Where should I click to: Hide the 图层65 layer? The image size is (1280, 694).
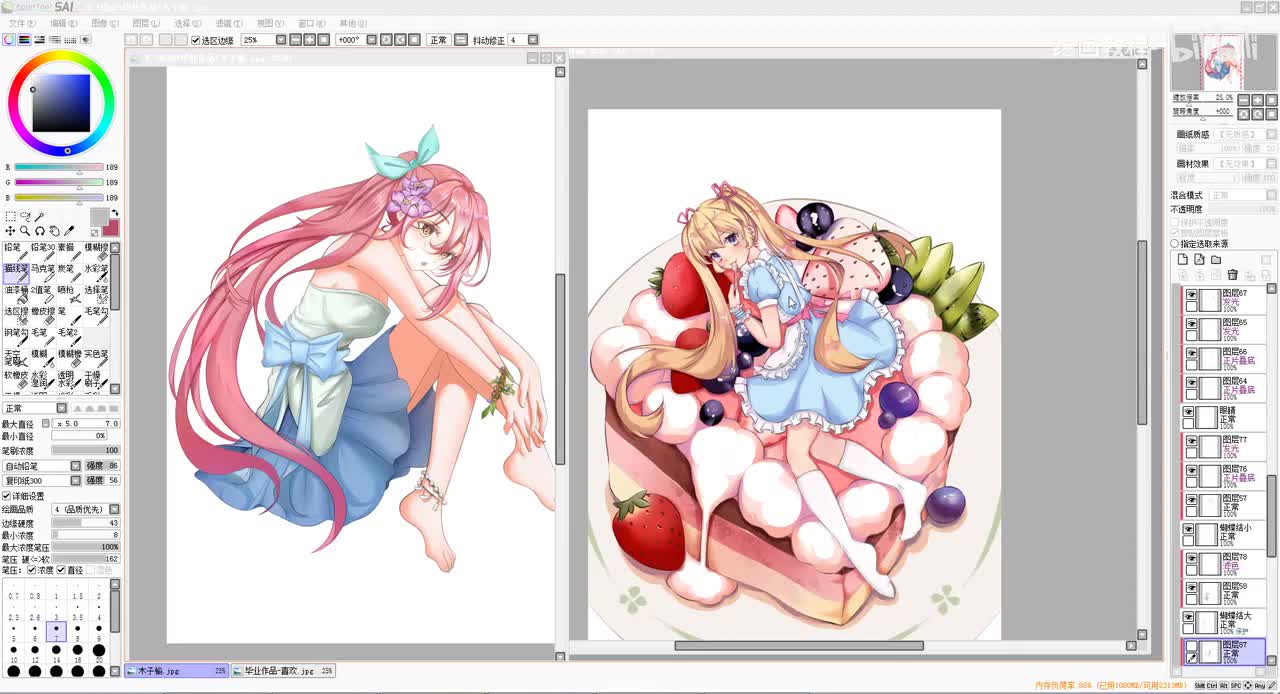(1191, 324)
